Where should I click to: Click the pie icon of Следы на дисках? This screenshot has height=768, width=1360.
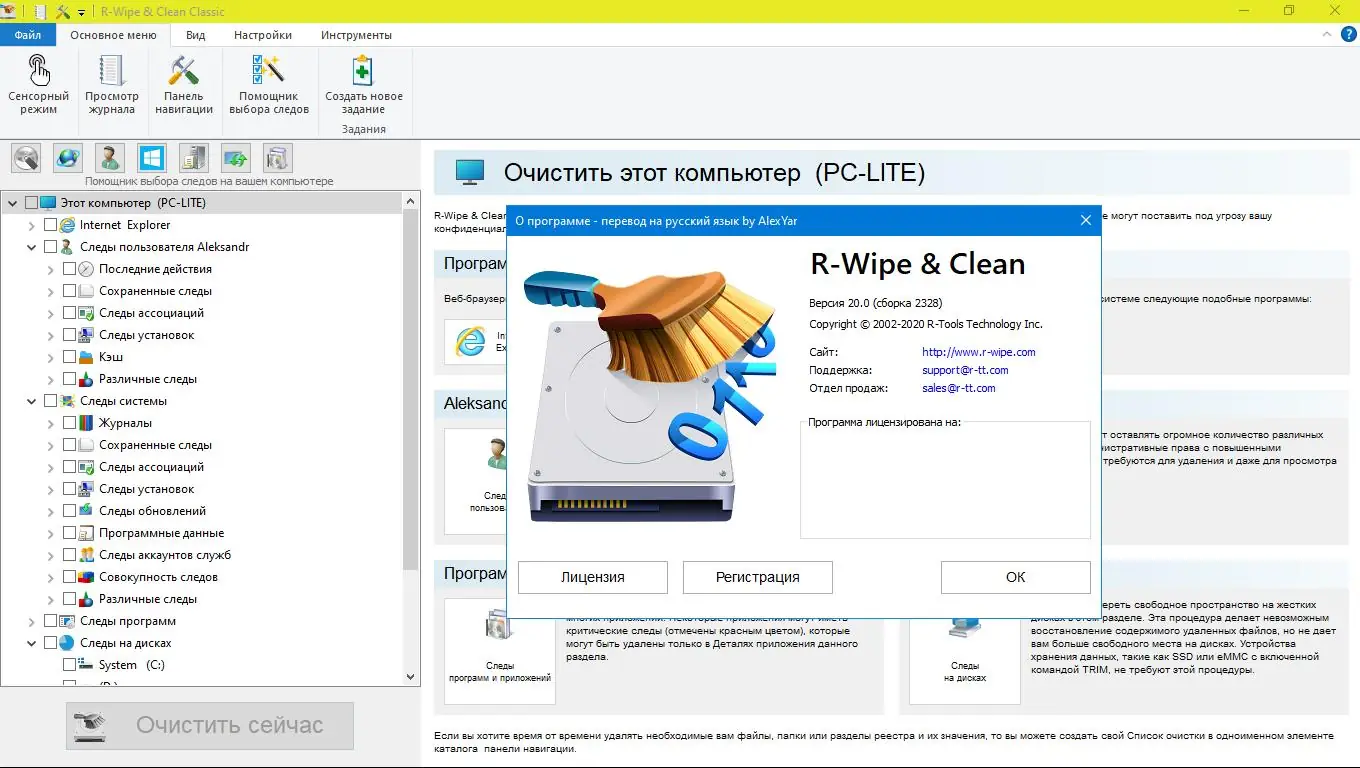point(67,643)
